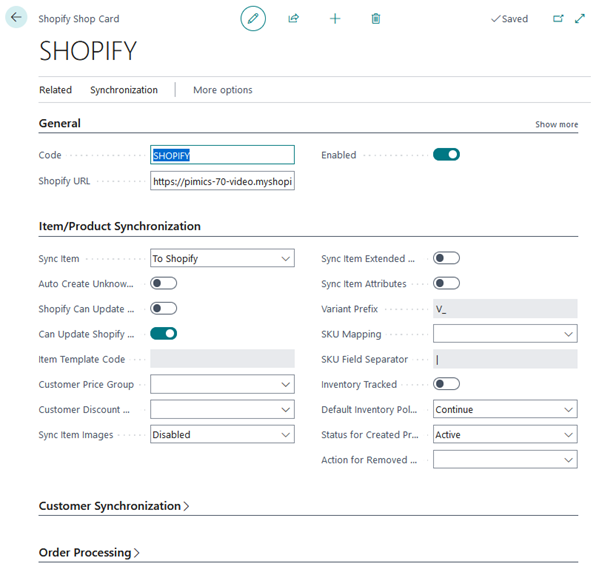Open Customer Price Group dropdown

click(x=222, y=384)
